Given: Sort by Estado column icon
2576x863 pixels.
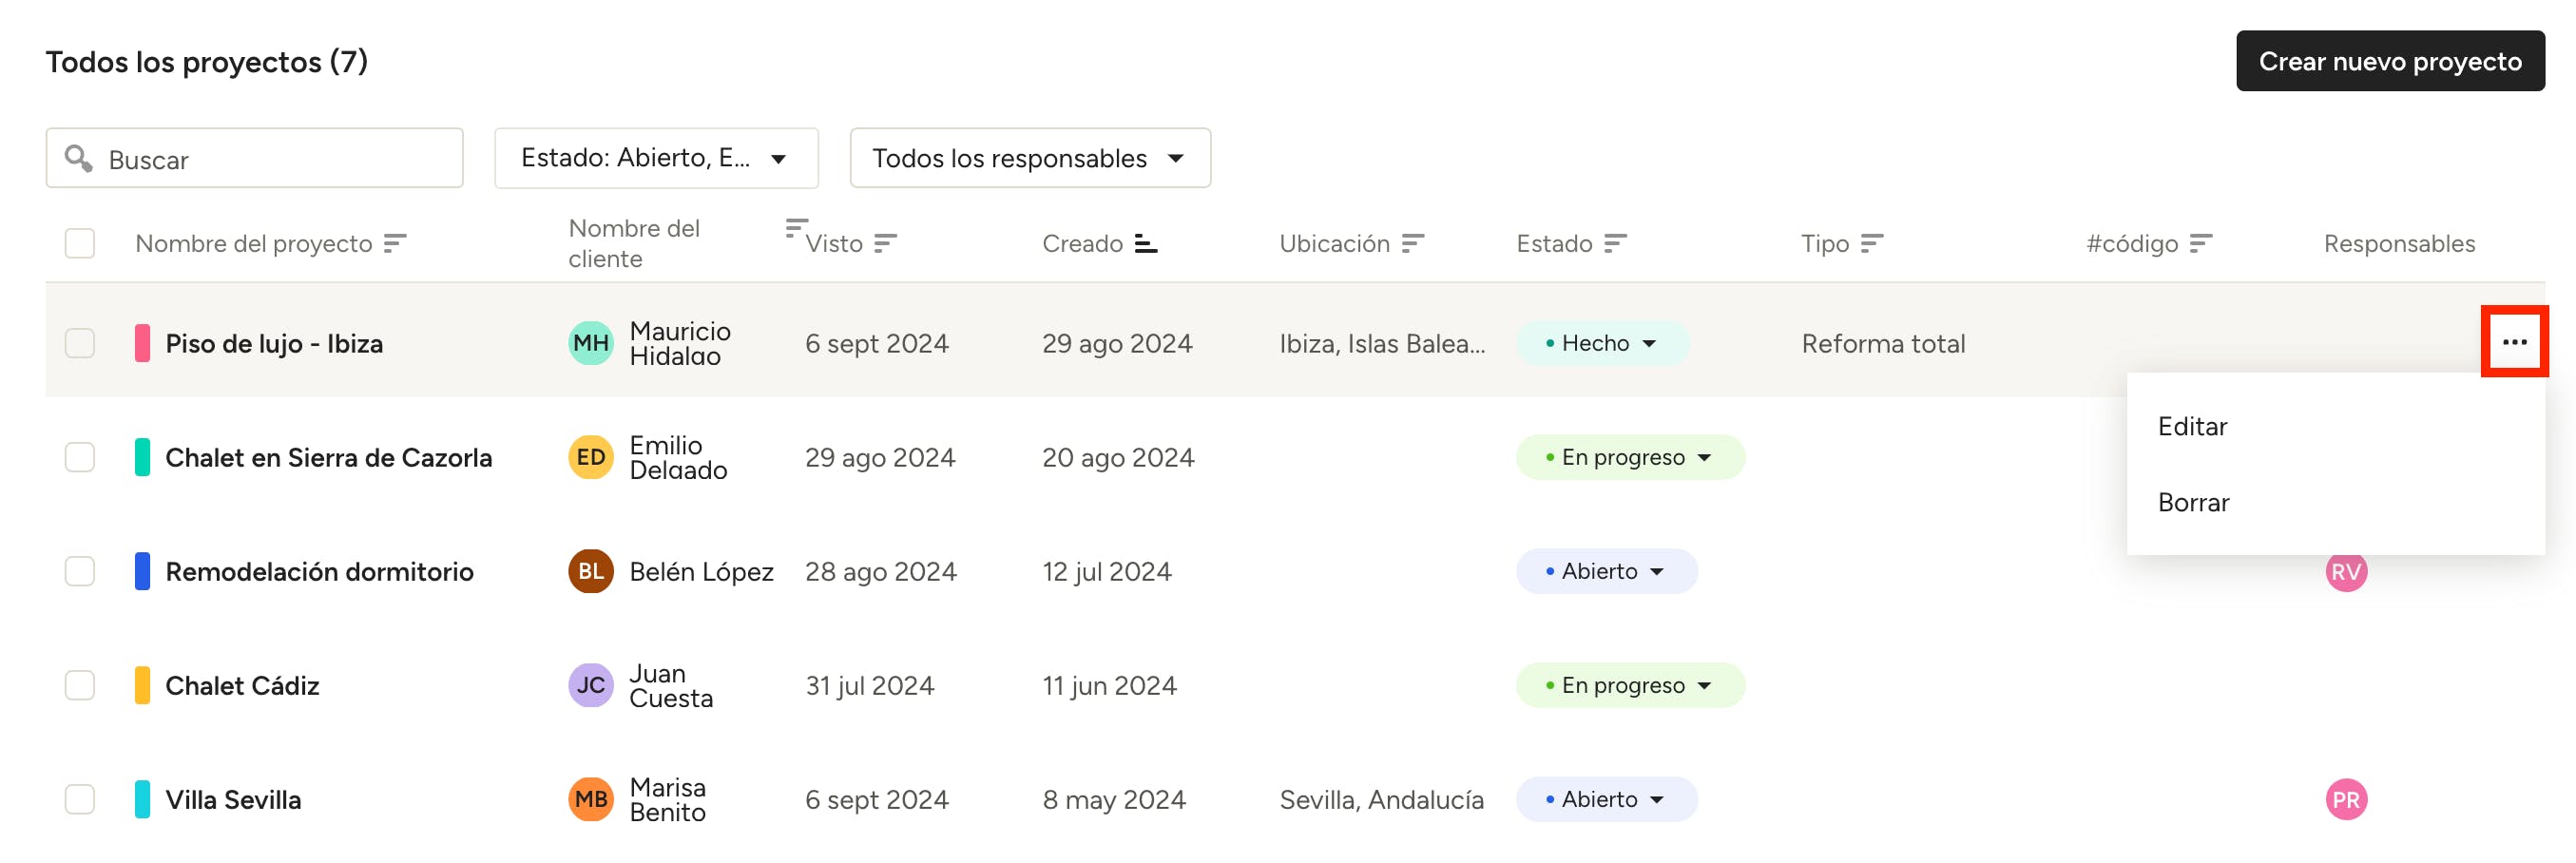Looking at the screenshot, I should [x=1615, y=243].
